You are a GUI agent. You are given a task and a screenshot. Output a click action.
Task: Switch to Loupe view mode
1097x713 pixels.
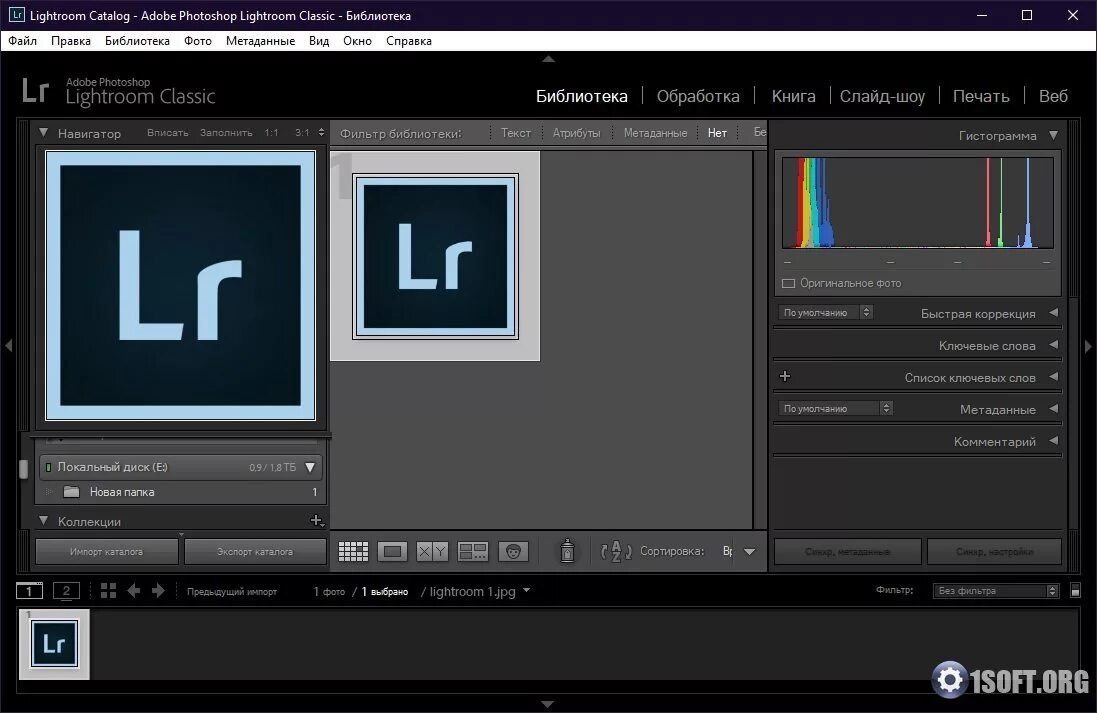coord(392,551)
